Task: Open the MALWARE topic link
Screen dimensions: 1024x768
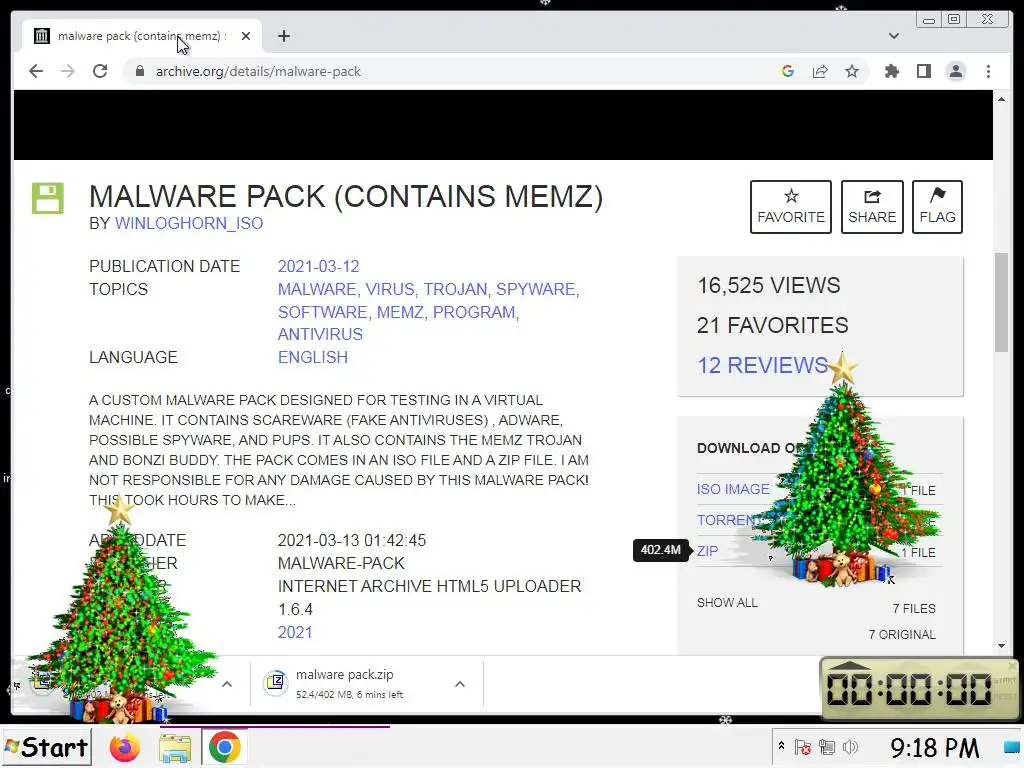Action: 317,289
